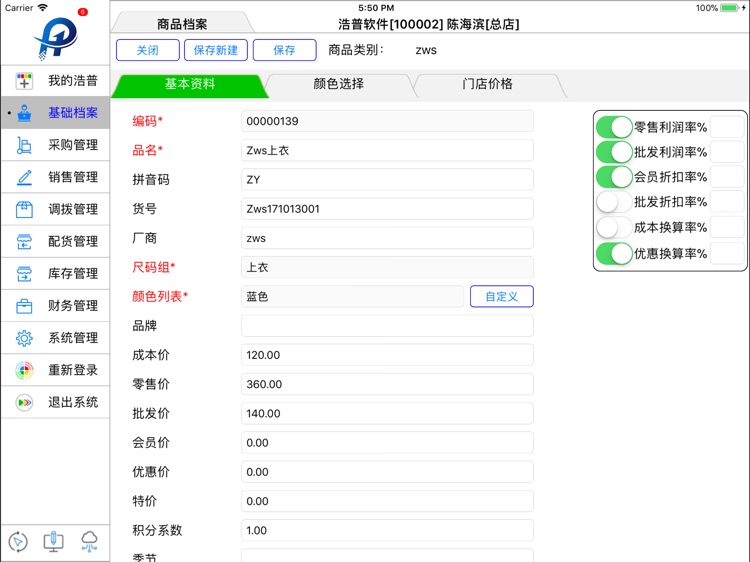Turn off 优惠换算率% switch

(615, 253)
